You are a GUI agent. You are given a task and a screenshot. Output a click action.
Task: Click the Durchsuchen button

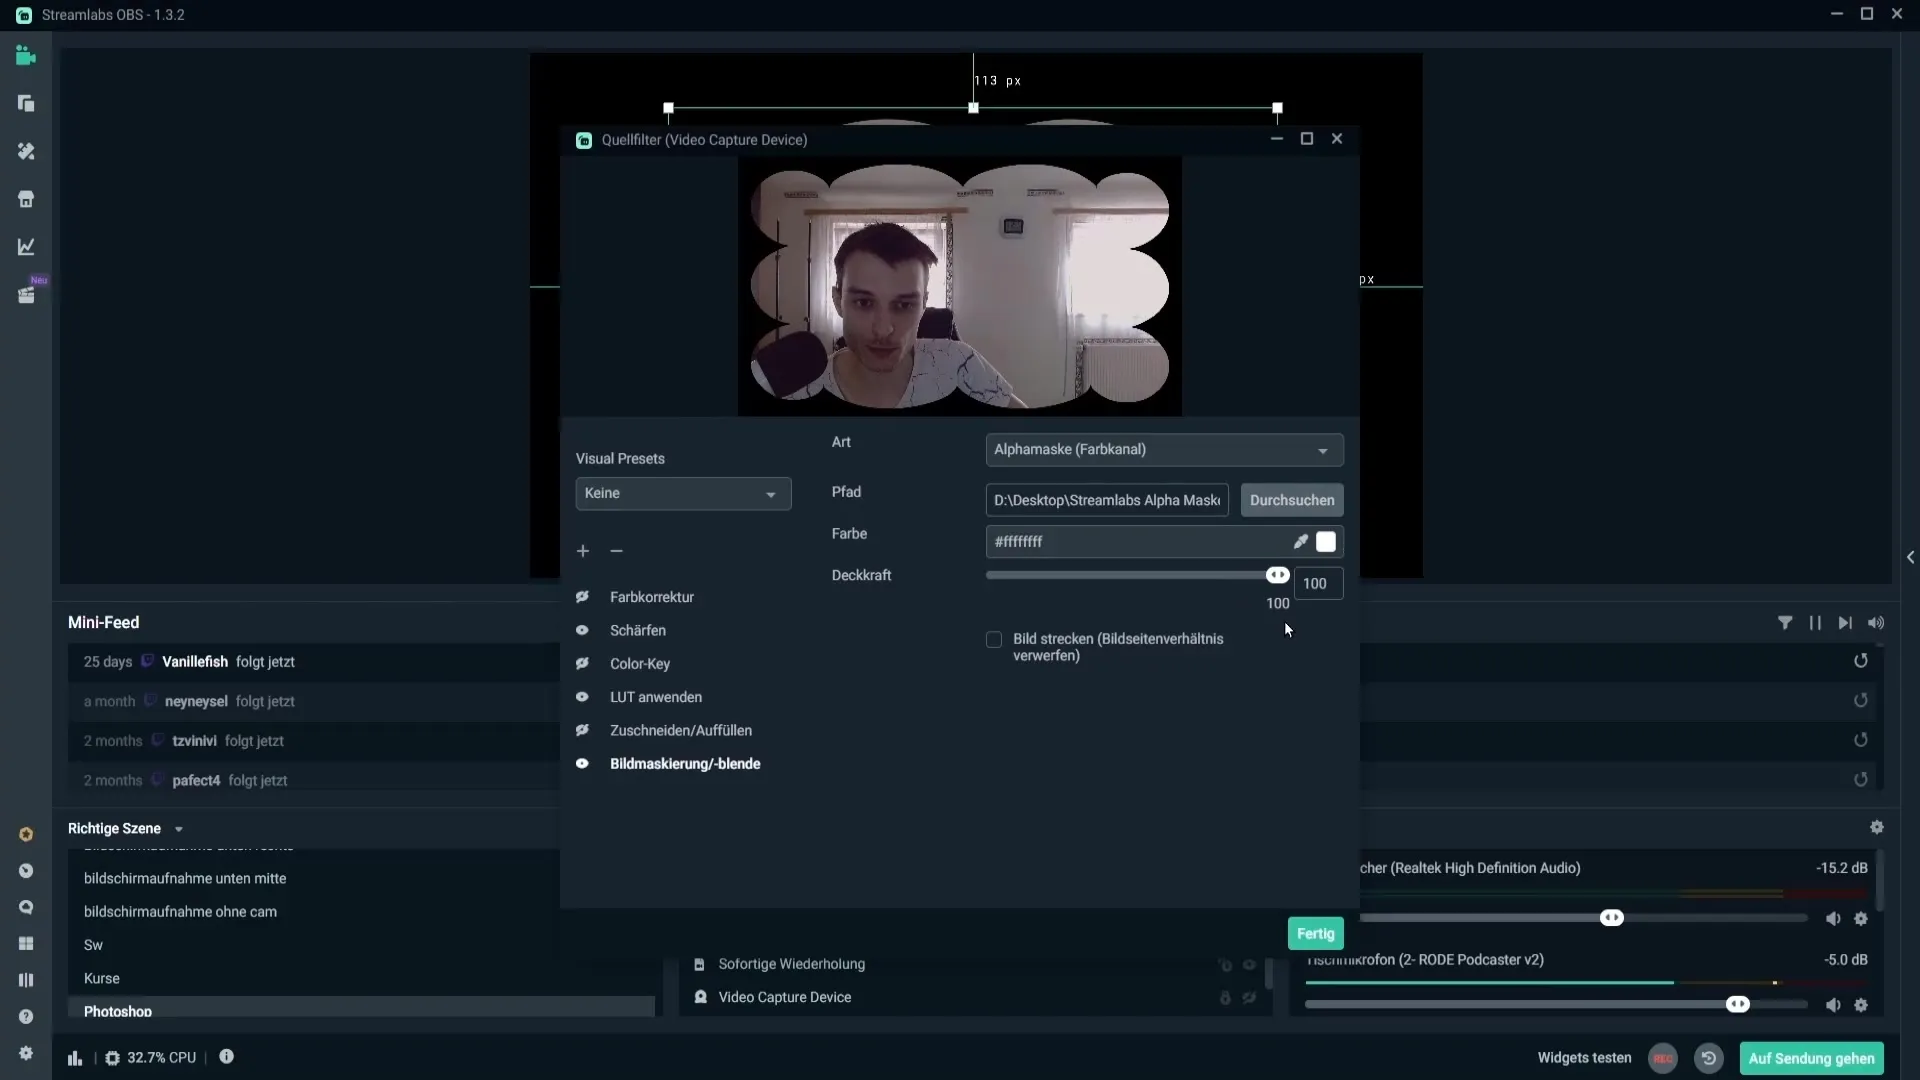[1291, 500]
